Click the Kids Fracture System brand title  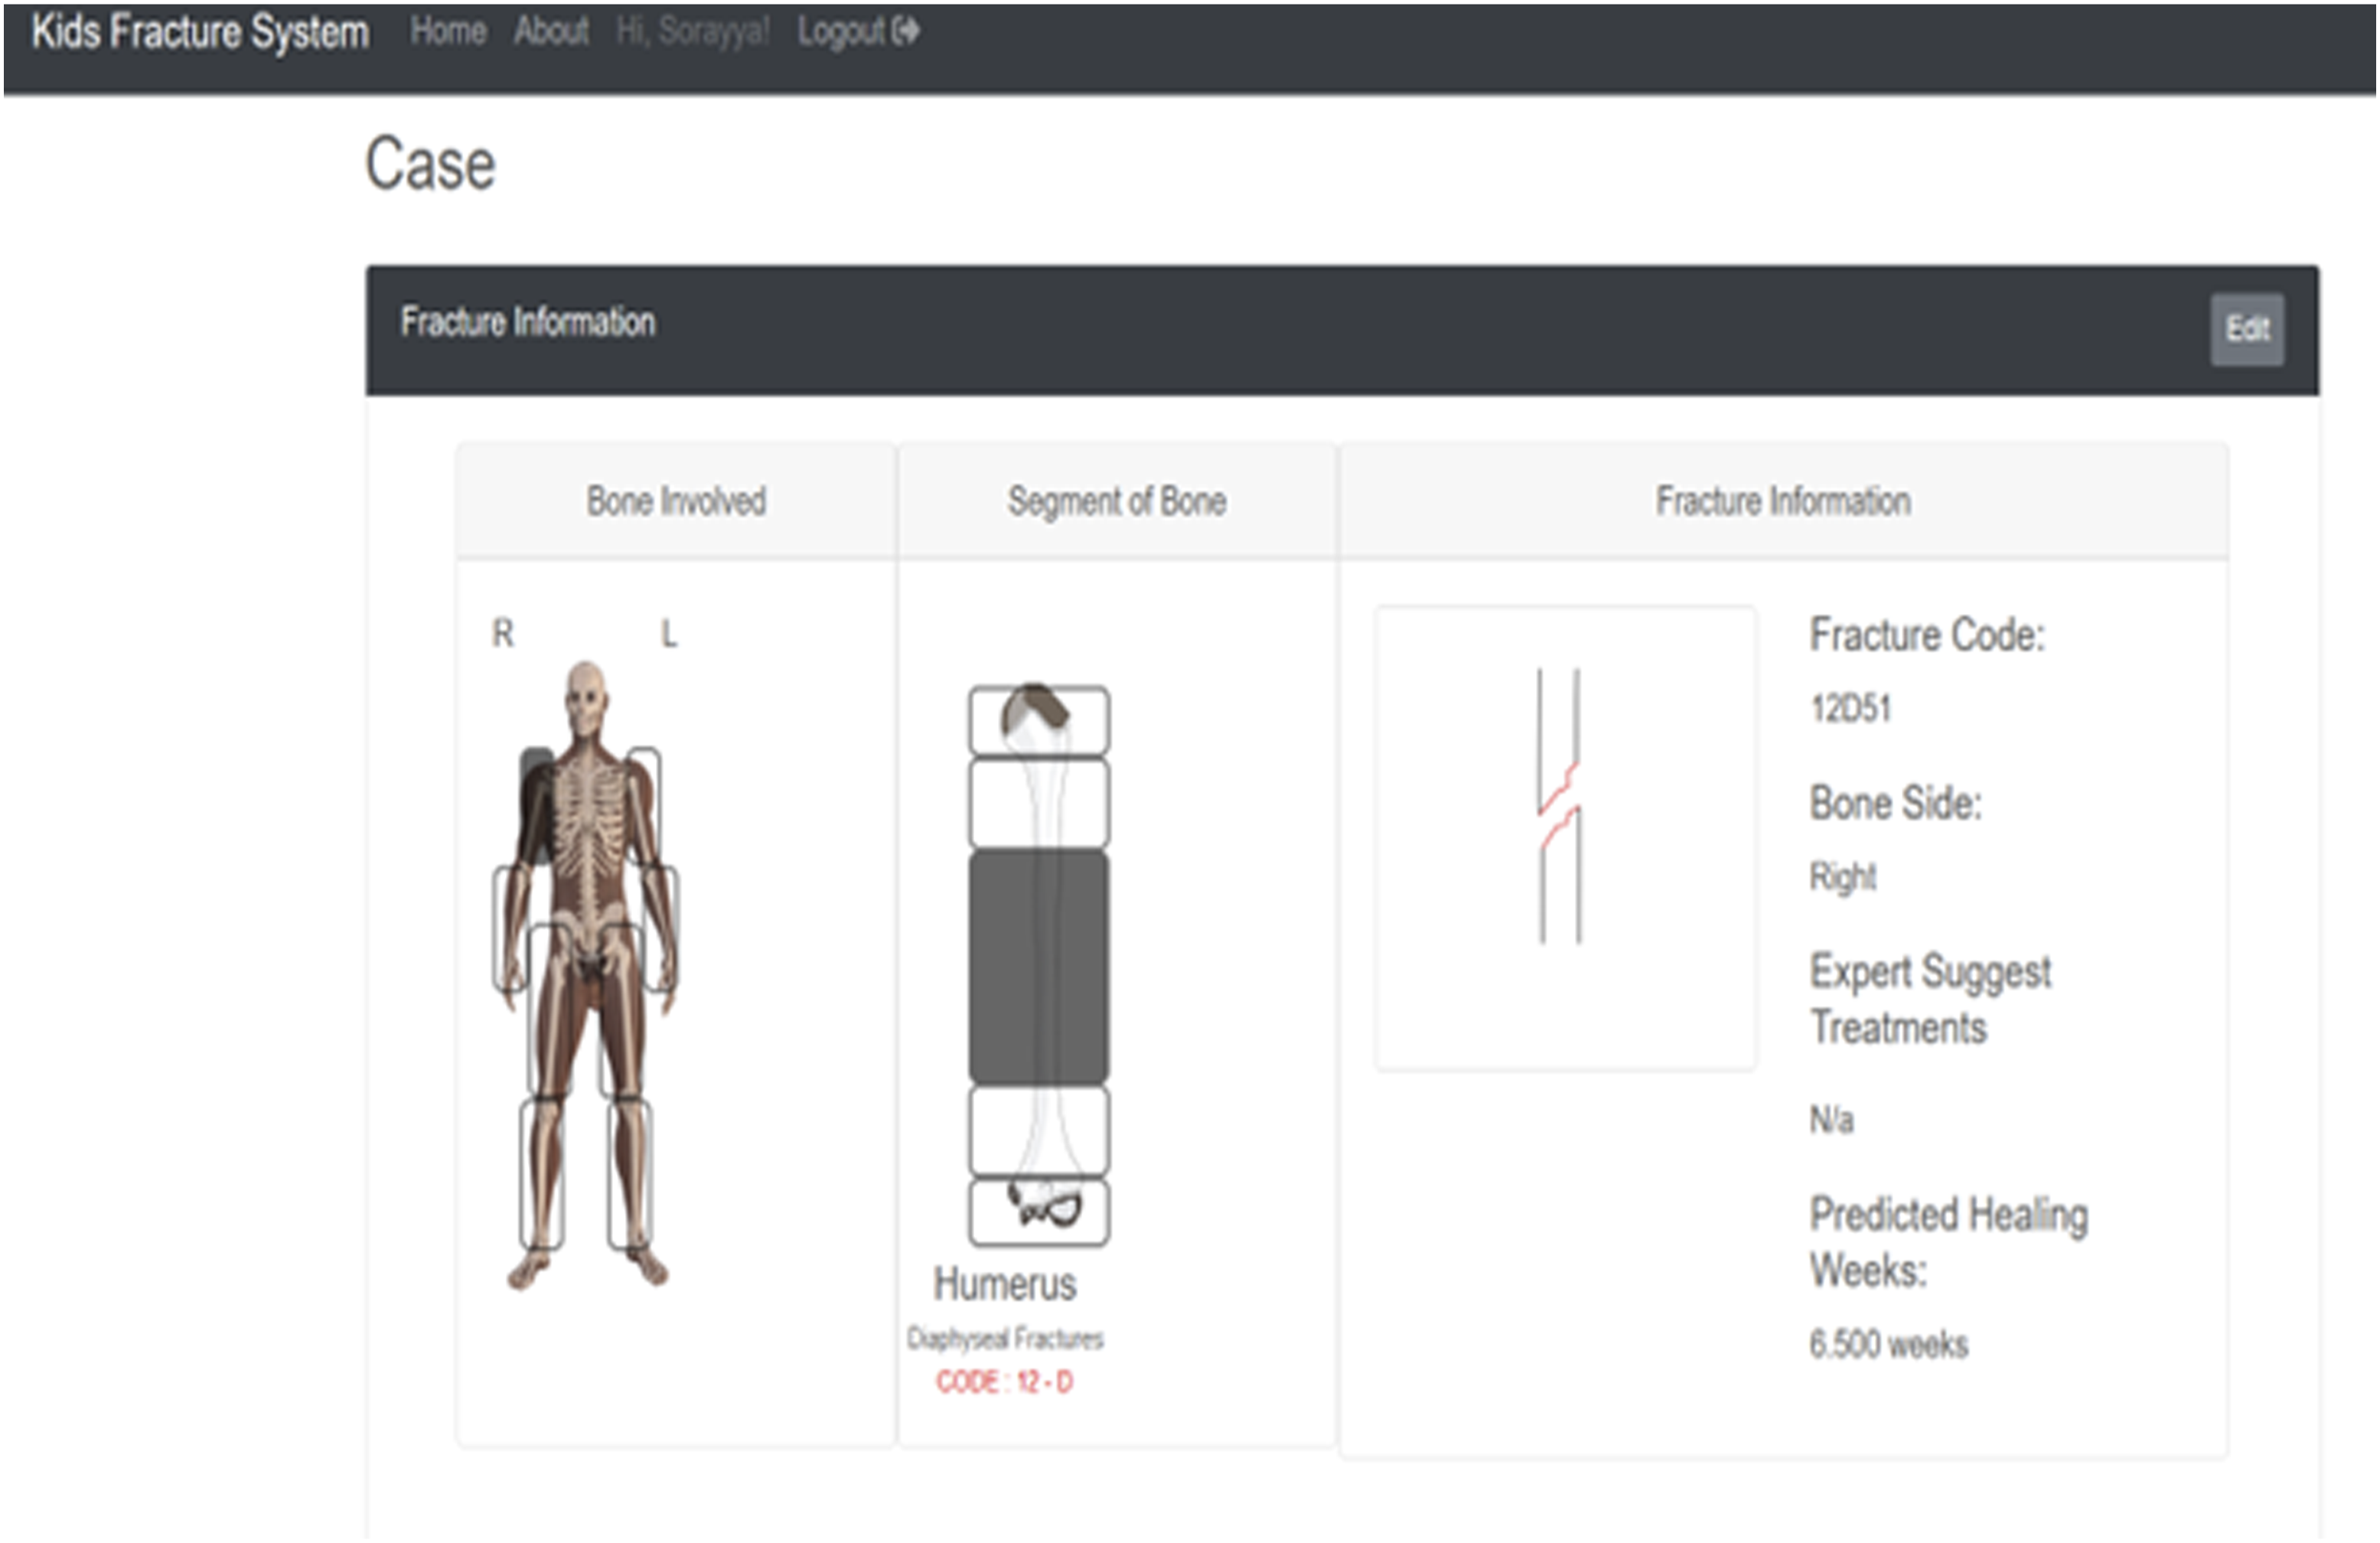tap(201, 32)
